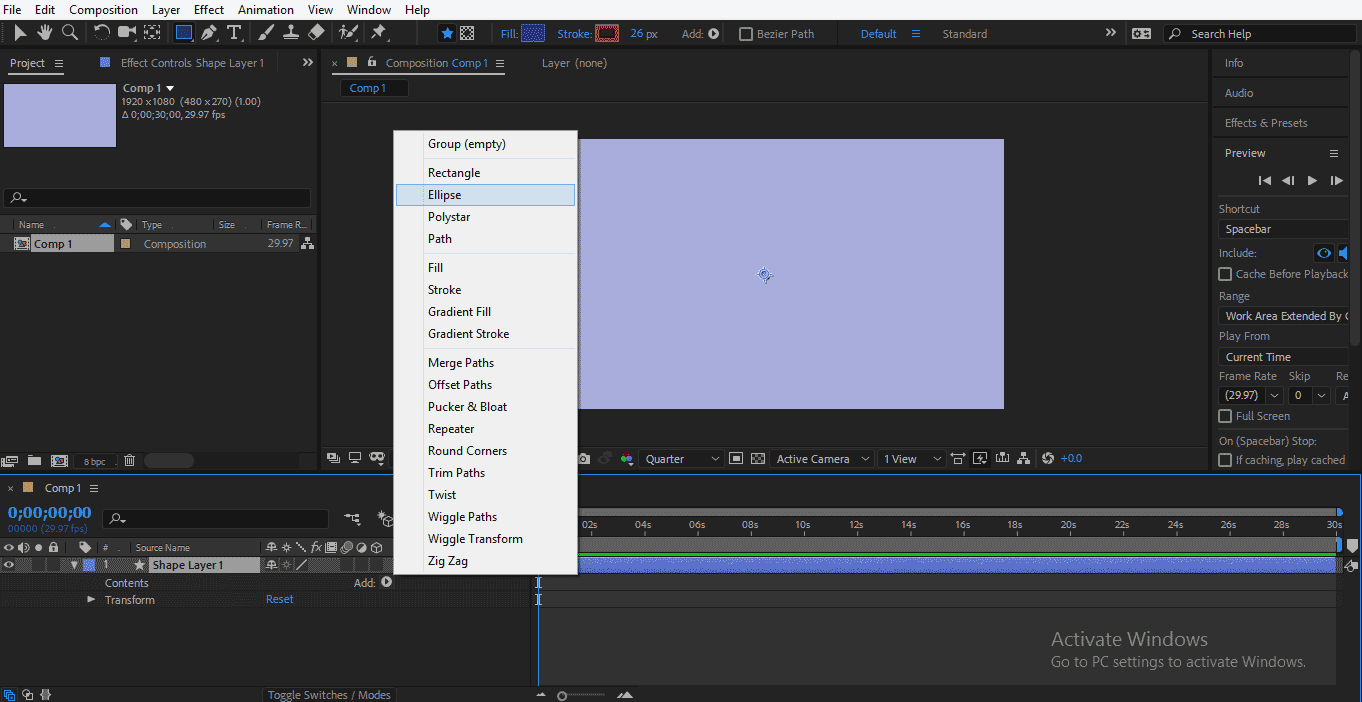This screenshot has height=702, width=1362.
Task: Open the Fill color swatch in the toolbar
Action: [531, 33]
